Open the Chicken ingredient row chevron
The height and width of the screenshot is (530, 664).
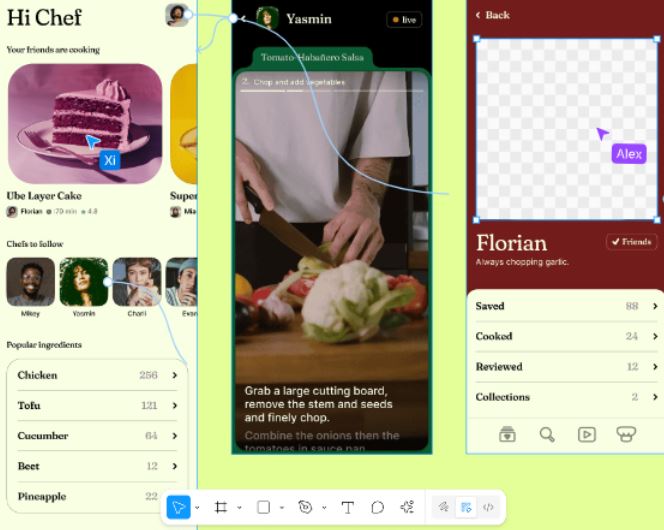[174, 375]
